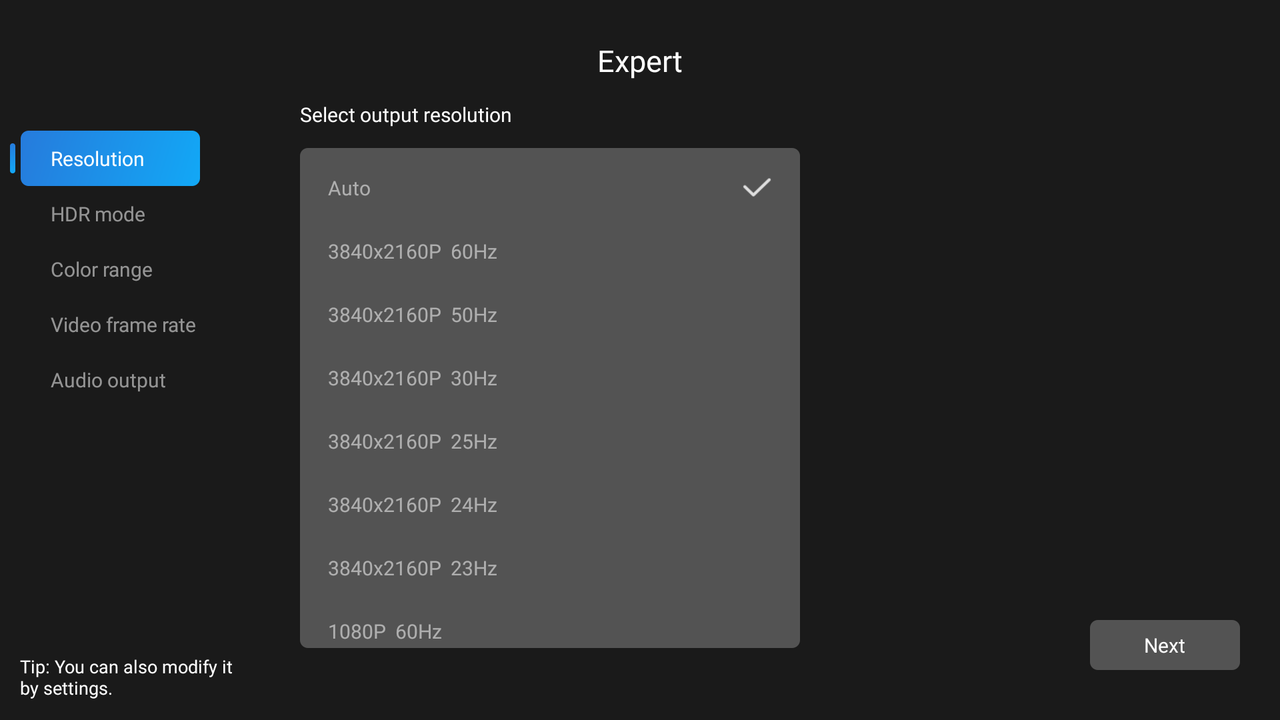1280x720 pixels.
Task: Open the Audio output section
Action: (108, 381)
